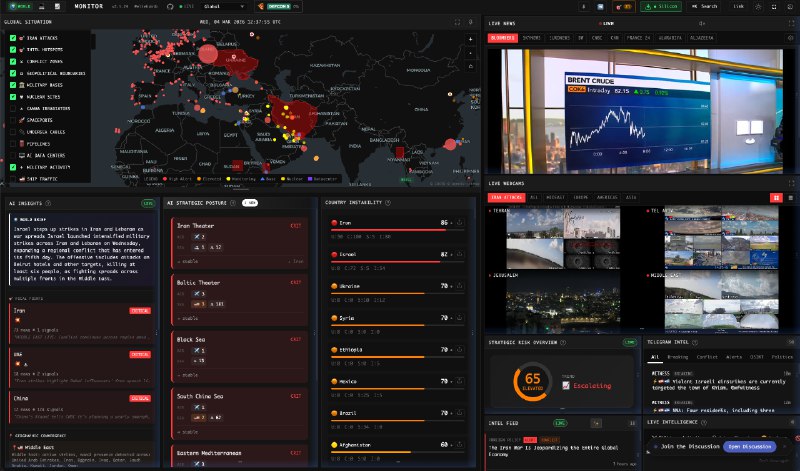The height and width of the screenshot is (471, 800).
Task: Click the download icon in top header
Action: (584, 7)
